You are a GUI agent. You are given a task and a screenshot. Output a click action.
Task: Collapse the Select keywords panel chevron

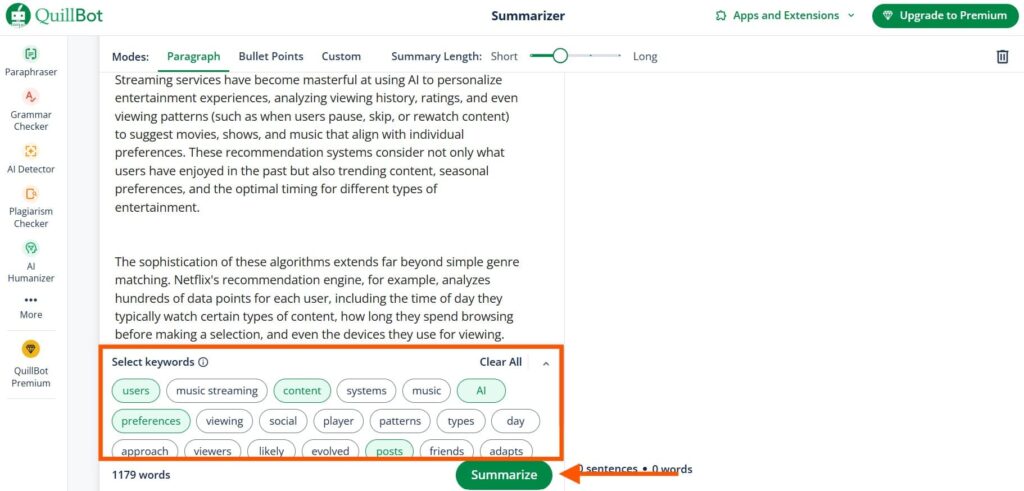point(546,363)
